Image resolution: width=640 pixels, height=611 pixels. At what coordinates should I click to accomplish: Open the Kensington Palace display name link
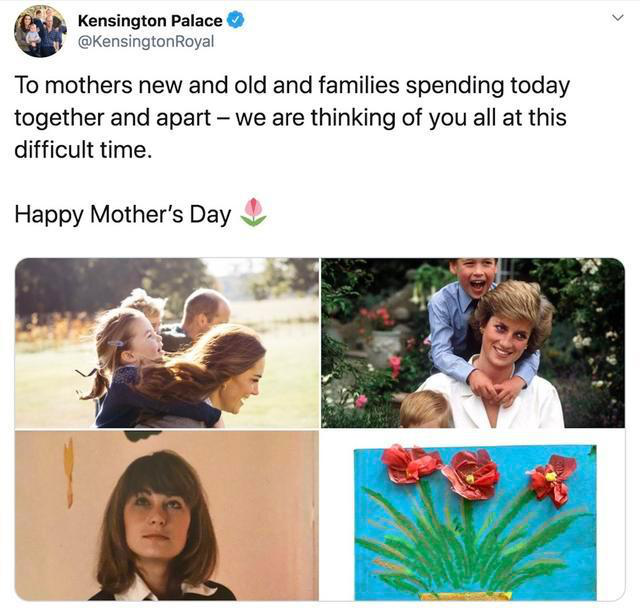click(150, 20)
